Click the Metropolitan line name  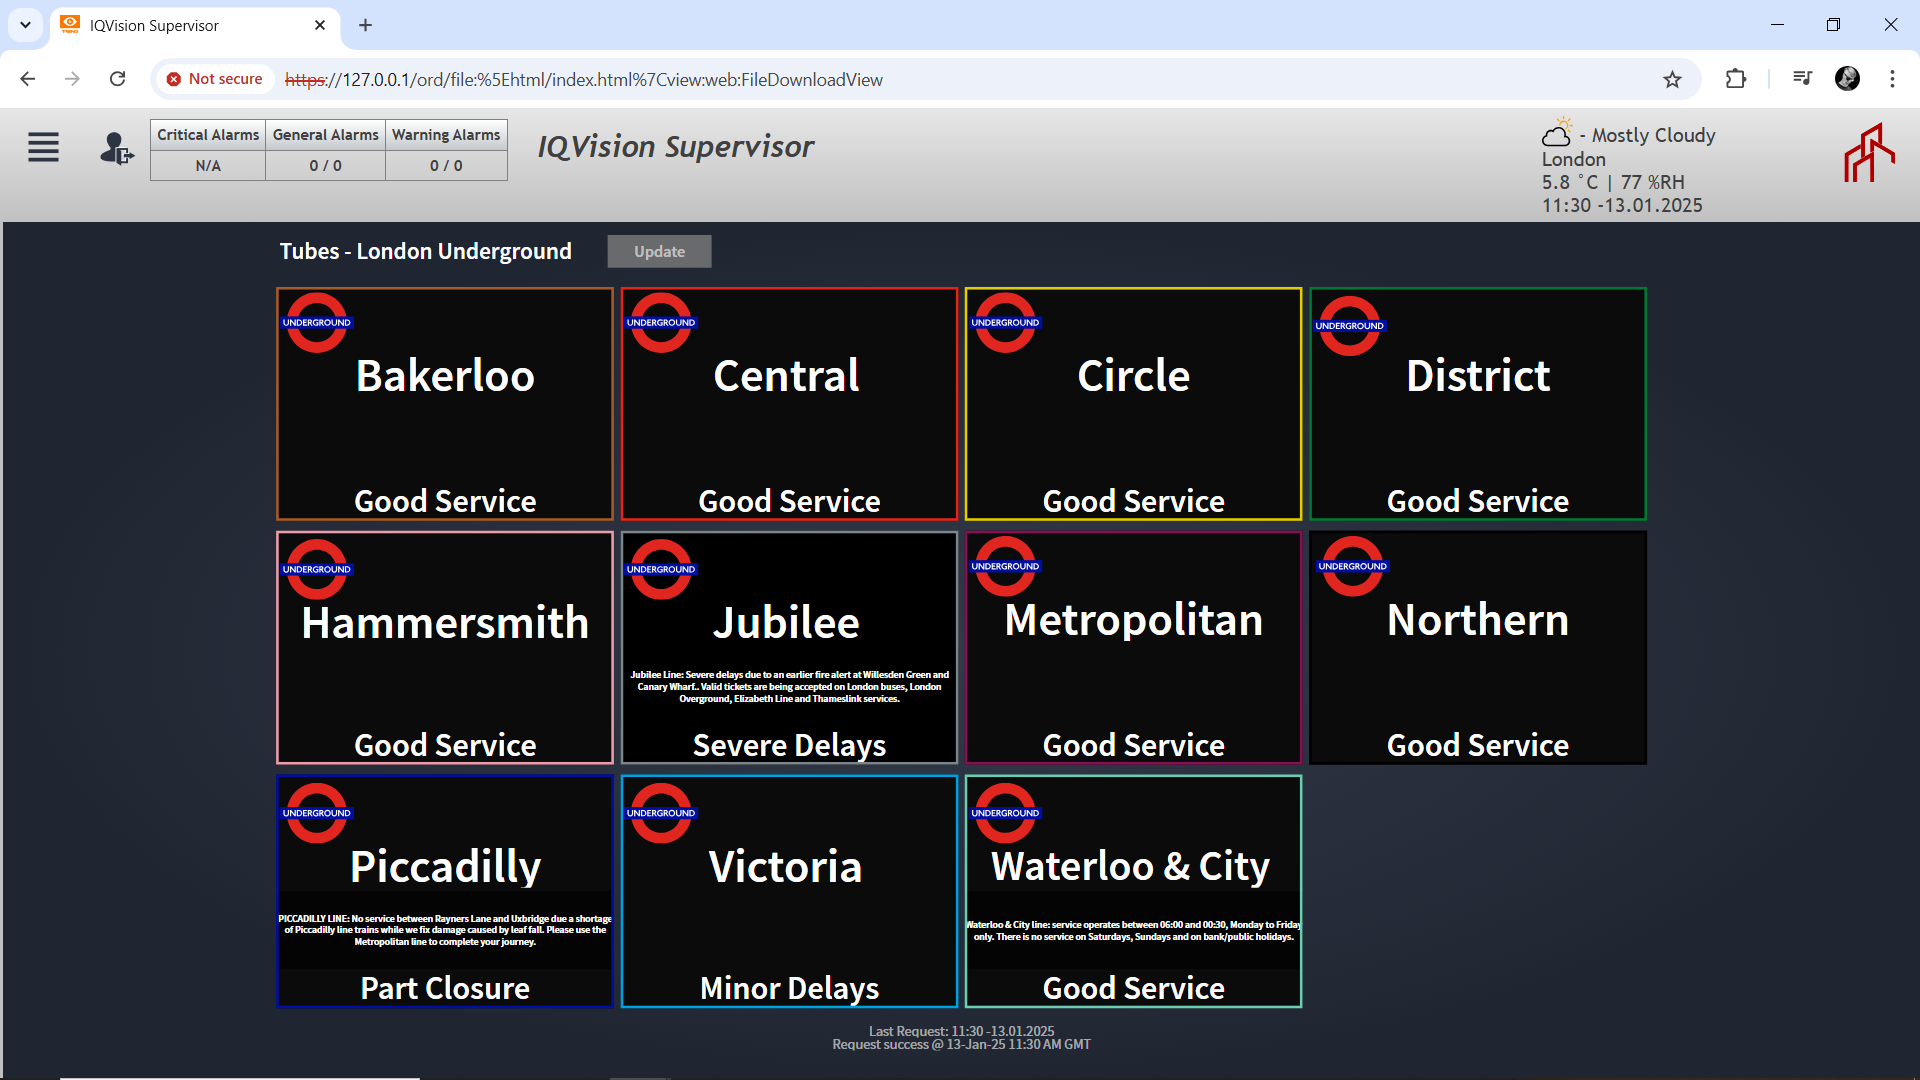[x=1134, y=620]
